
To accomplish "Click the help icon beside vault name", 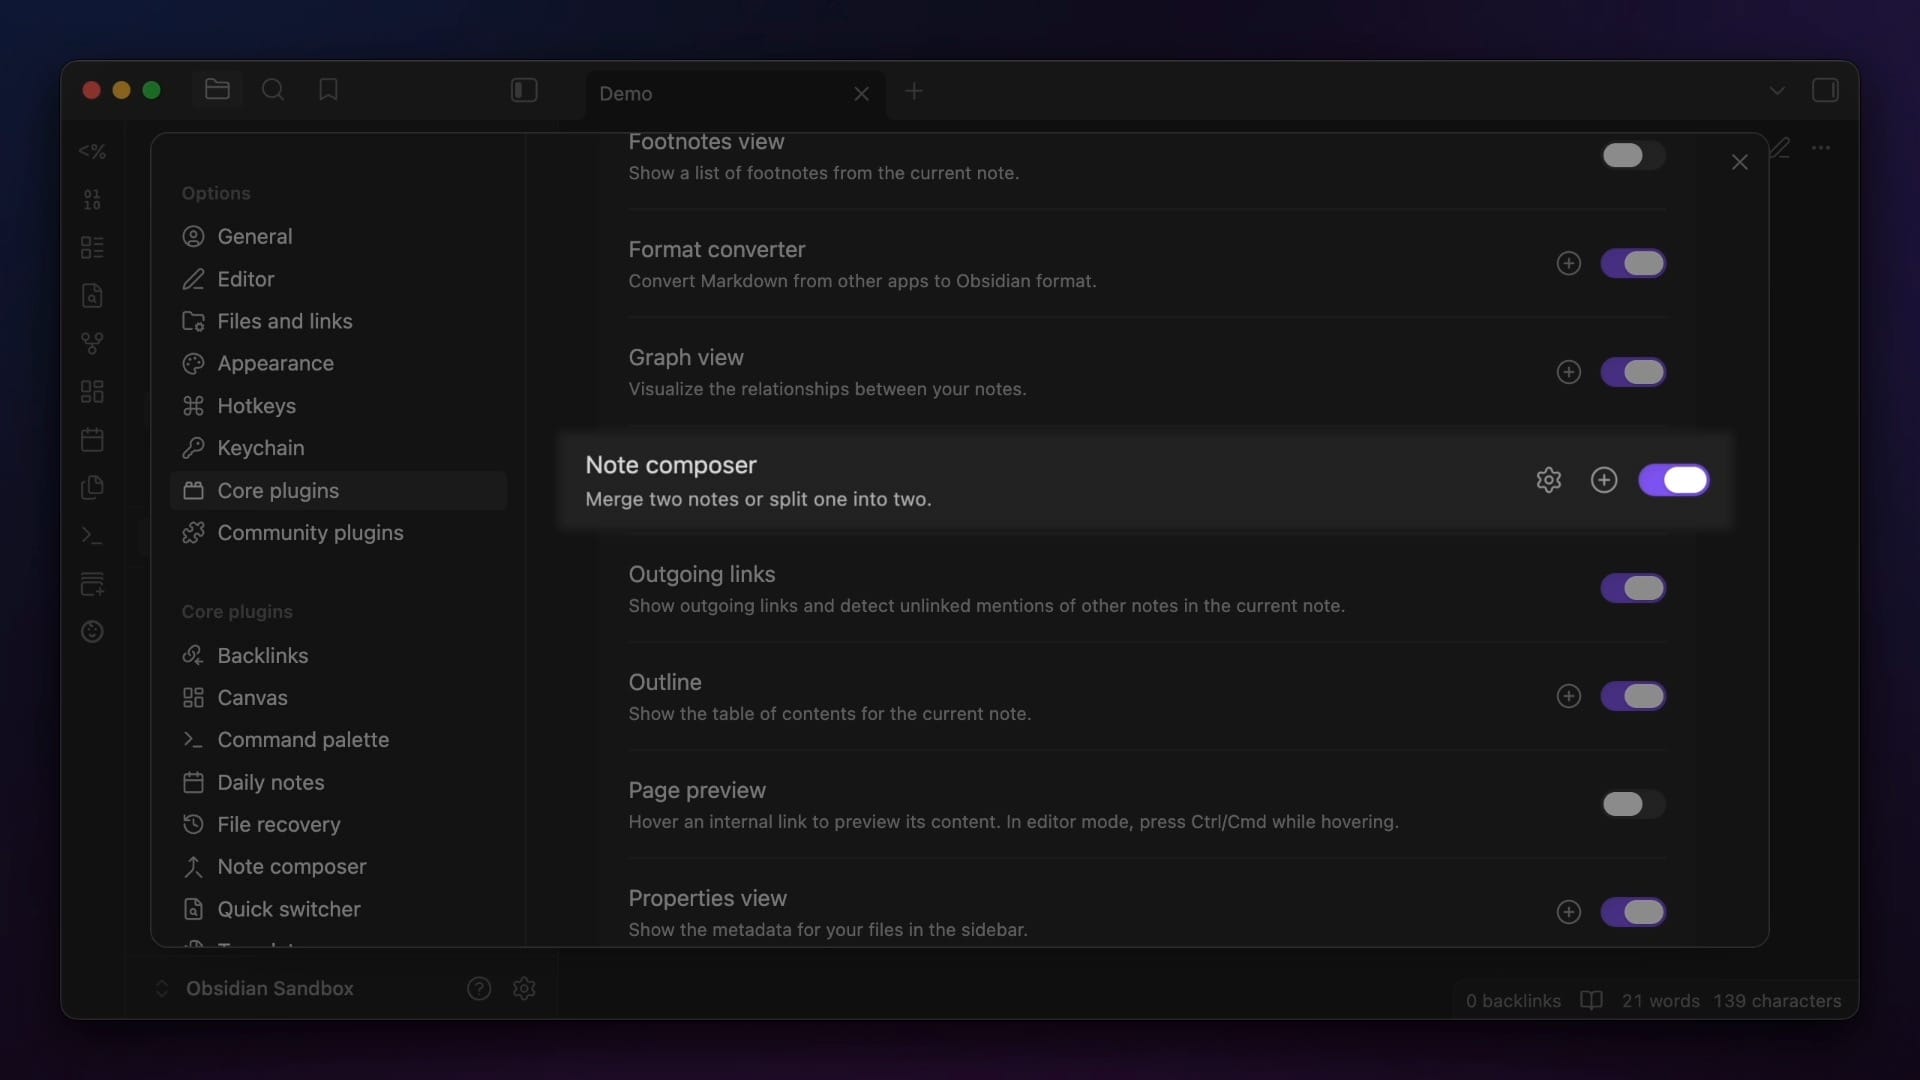I will [x=479, y=988].
